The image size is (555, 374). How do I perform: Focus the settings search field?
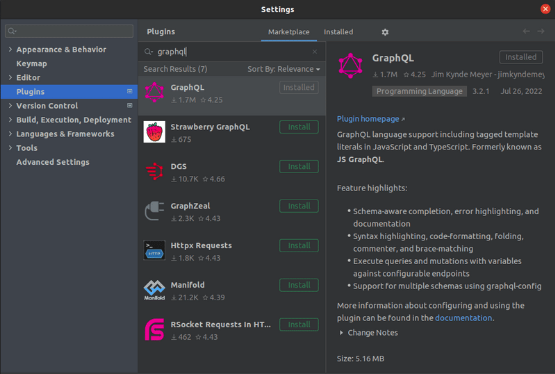pos(69,31)
